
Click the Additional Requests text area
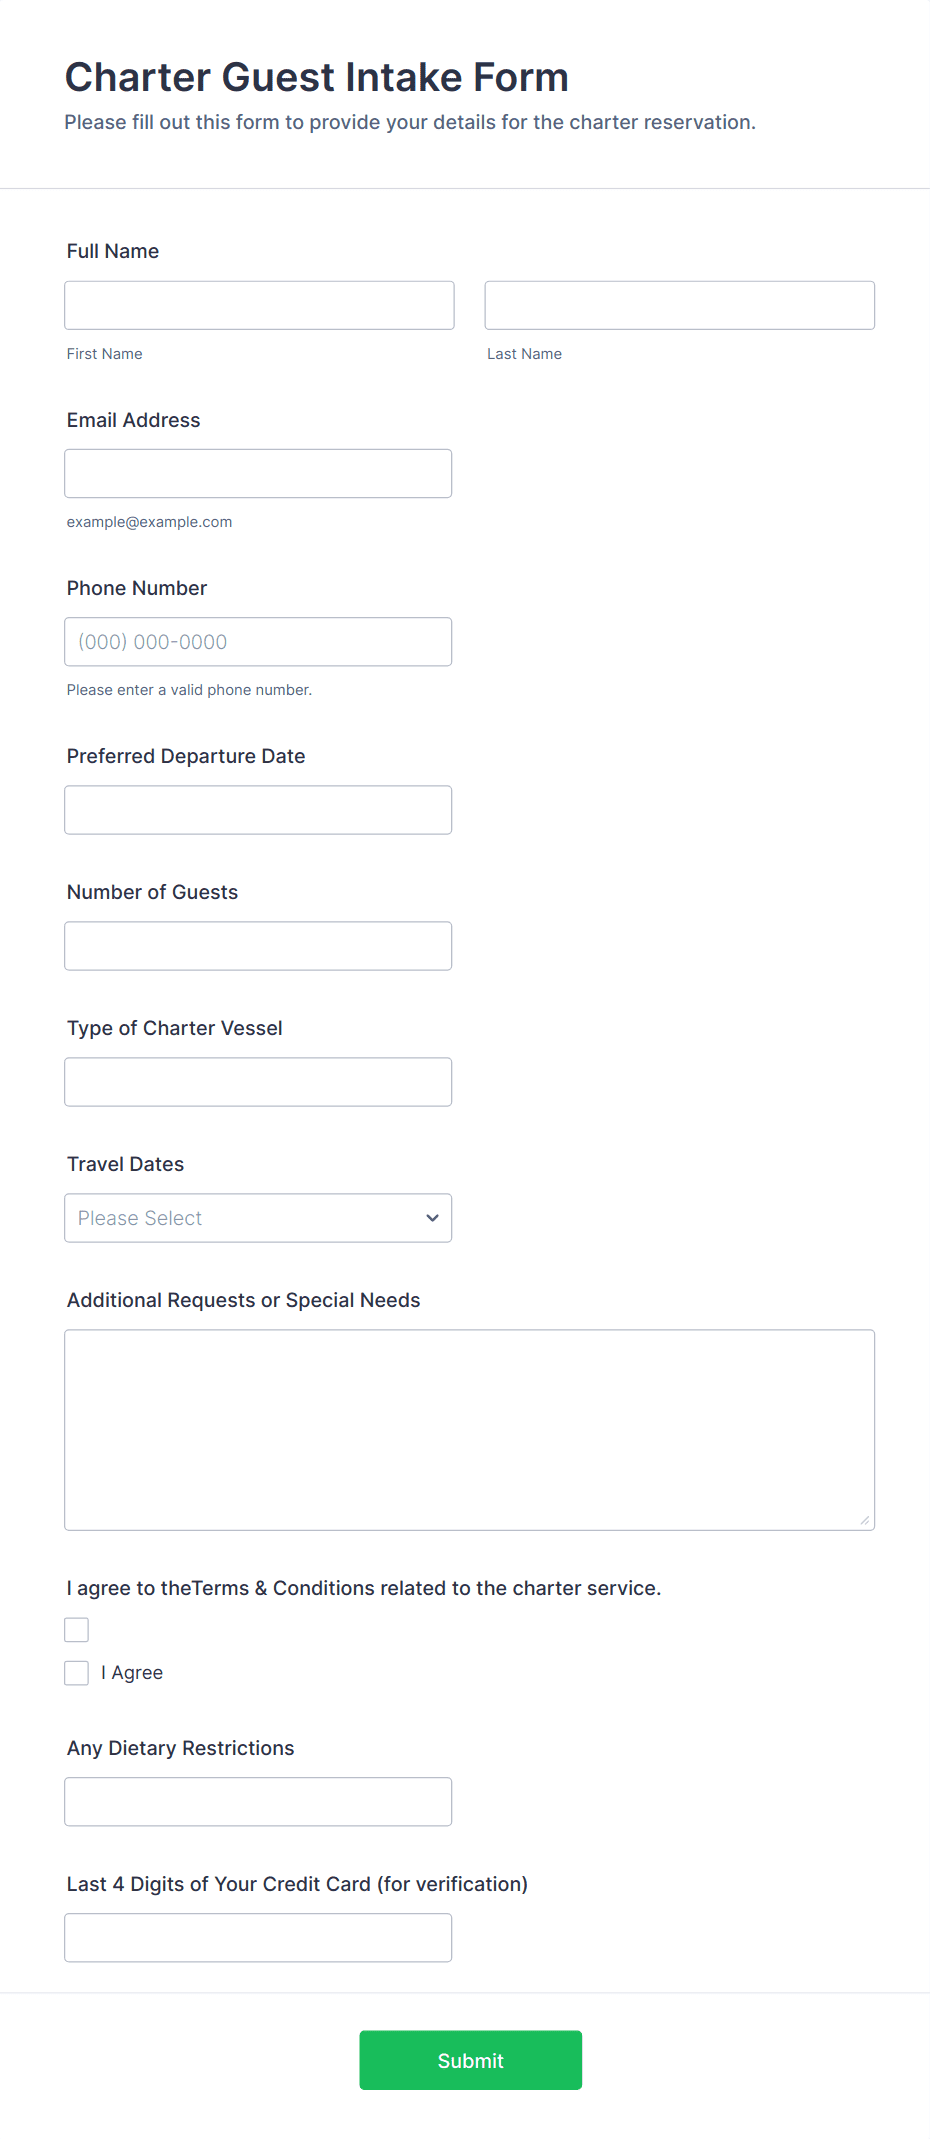point(469,1430)
